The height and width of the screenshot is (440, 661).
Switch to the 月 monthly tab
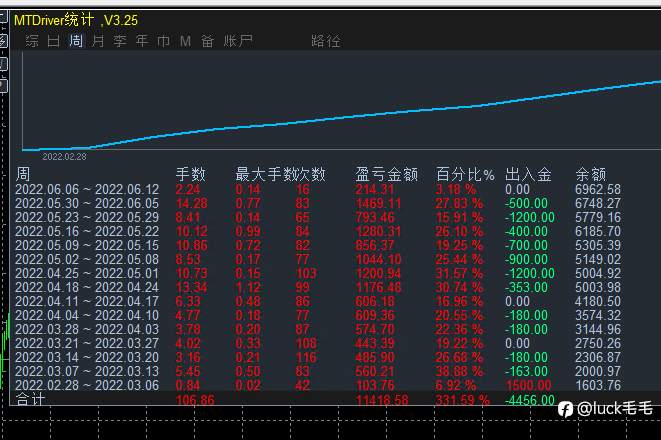(x=97, y=41)
